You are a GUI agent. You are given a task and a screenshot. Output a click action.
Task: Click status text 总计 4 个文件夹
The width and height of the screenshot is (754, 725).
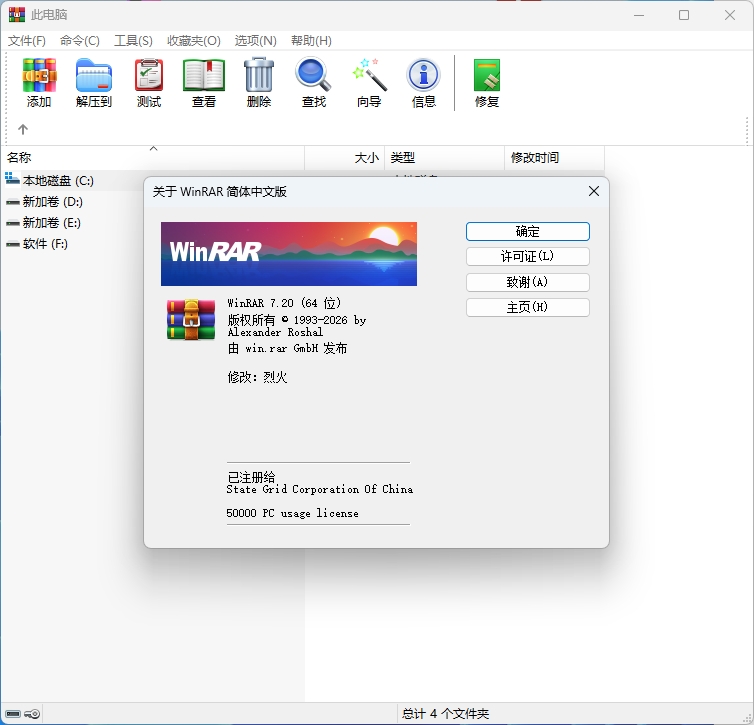(x=445, y=713)
